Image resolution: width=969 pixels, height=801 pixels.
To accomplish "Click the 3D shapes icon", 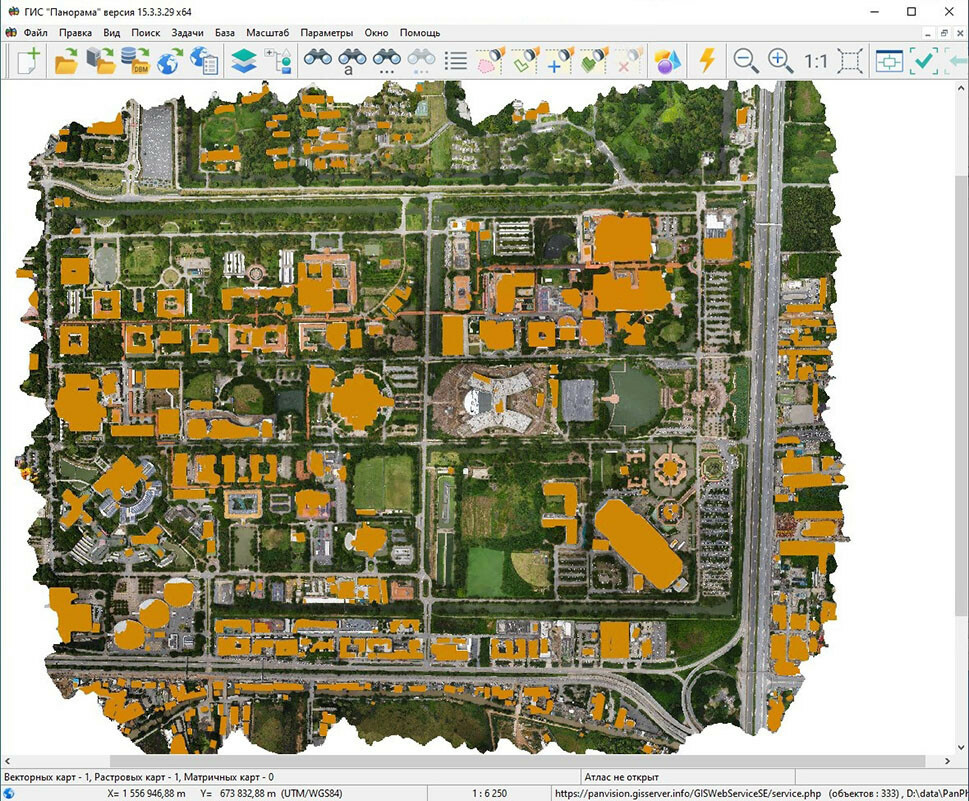I will click(666, 61).
